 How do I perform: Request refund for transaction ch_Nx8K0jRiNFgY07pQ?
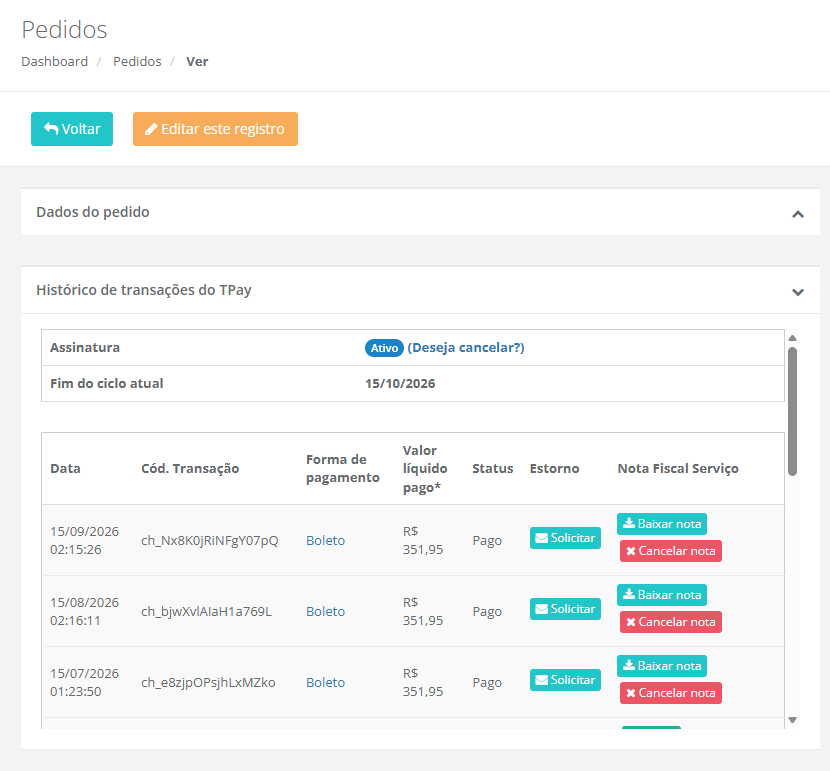(565, 538)
